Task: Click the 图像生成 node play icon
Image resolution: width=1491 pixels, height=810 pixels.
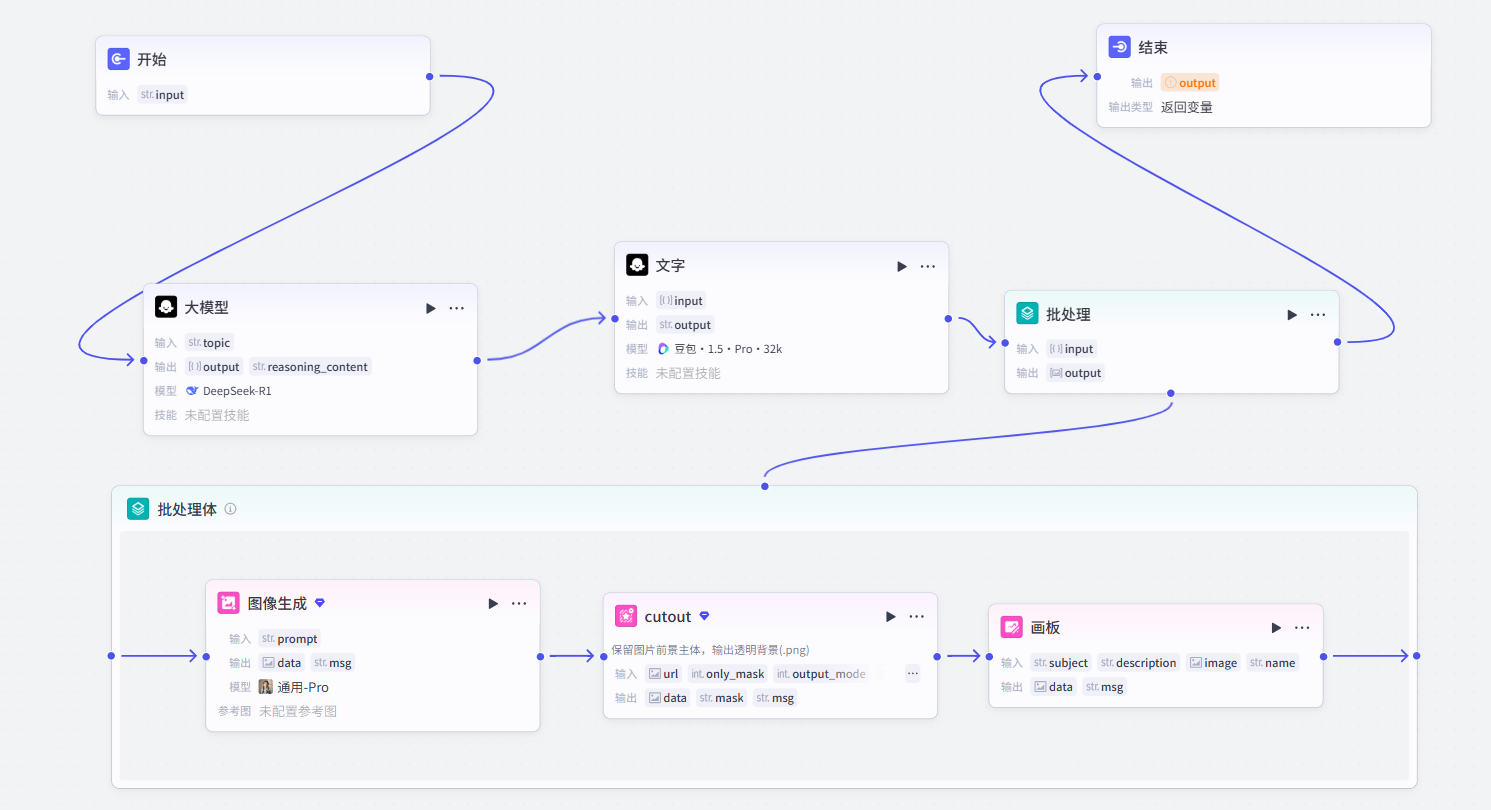Action: [x=493, y=603]
